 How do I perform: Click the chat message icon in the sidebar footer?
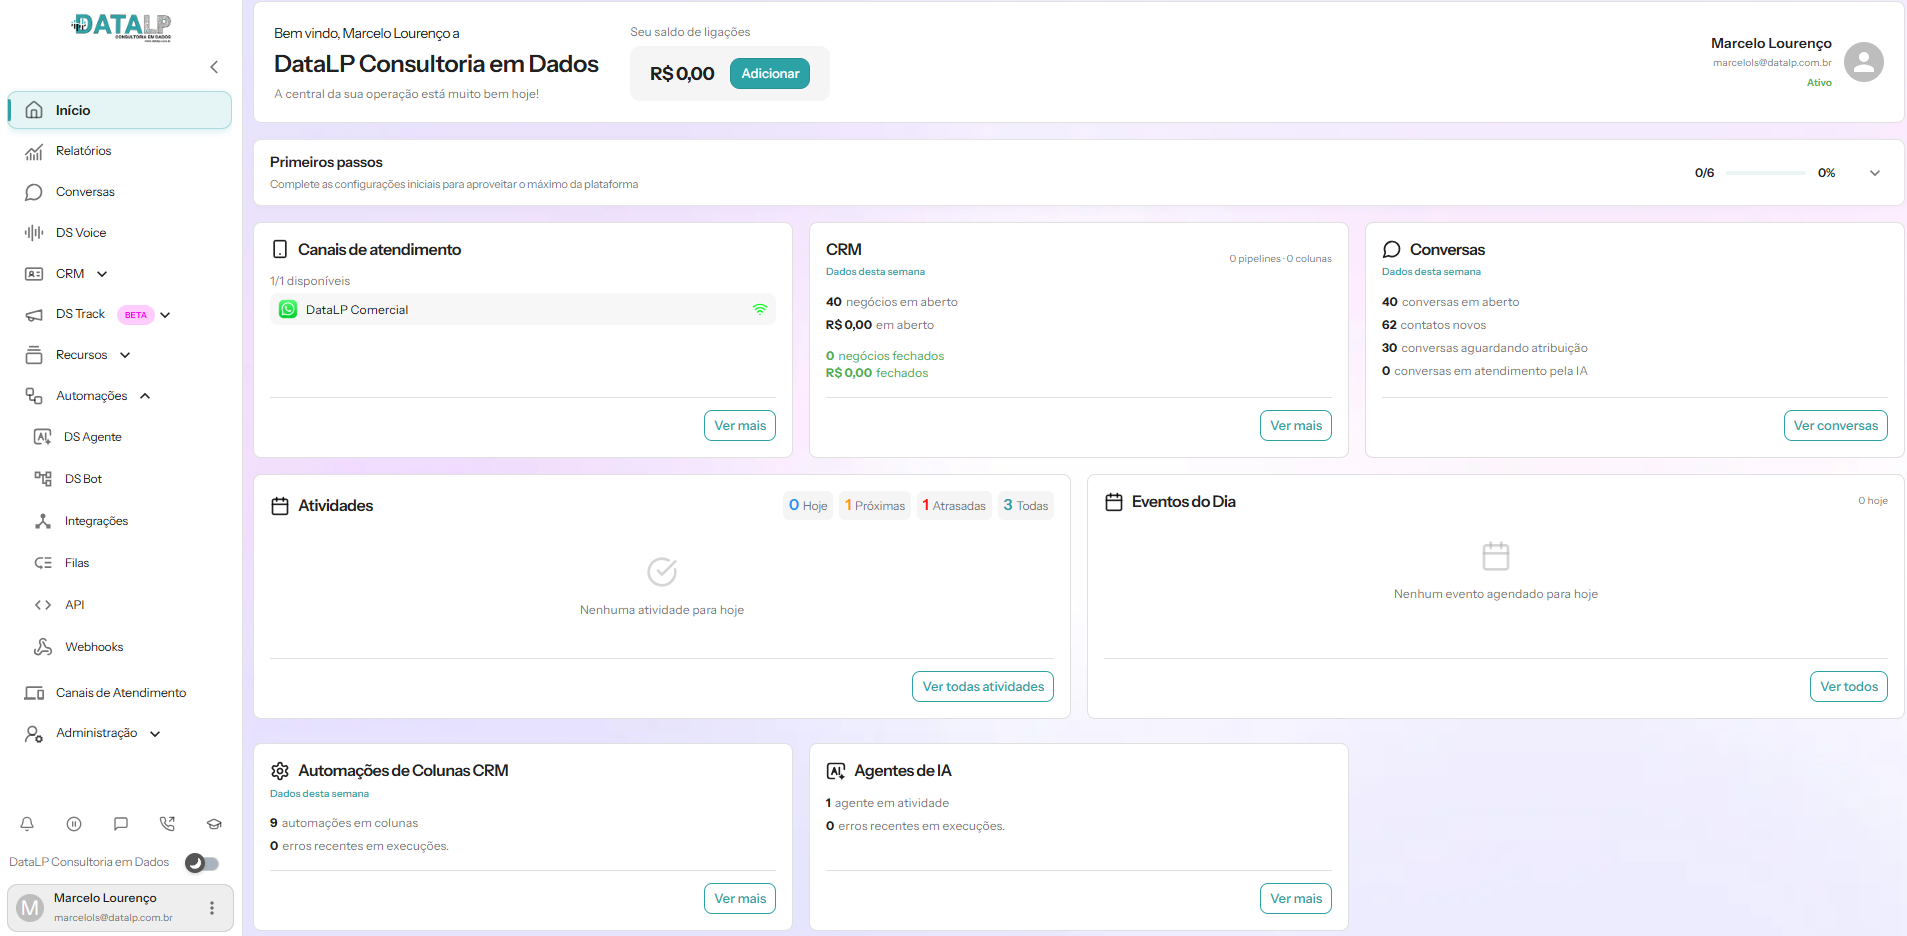pos(121,824)
